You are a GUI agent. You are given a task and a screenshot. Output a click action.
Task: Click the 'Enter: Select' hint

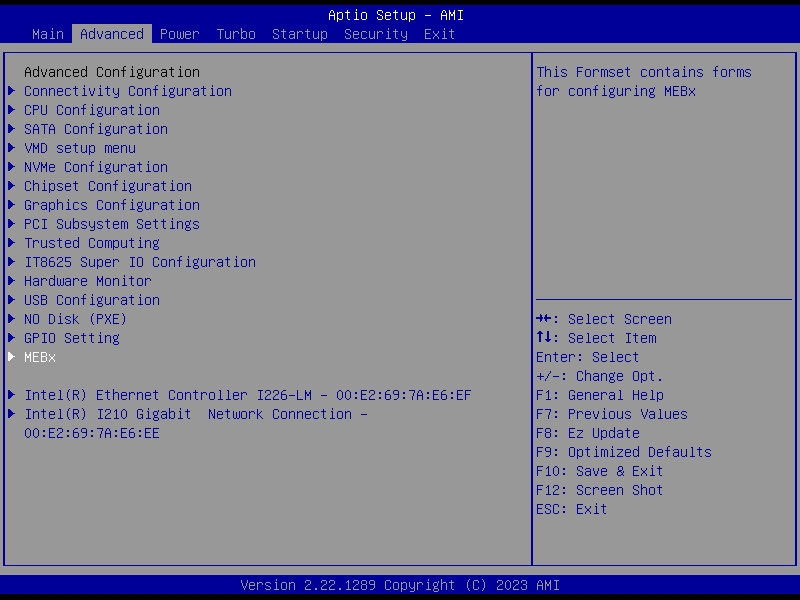pos(588,357)
